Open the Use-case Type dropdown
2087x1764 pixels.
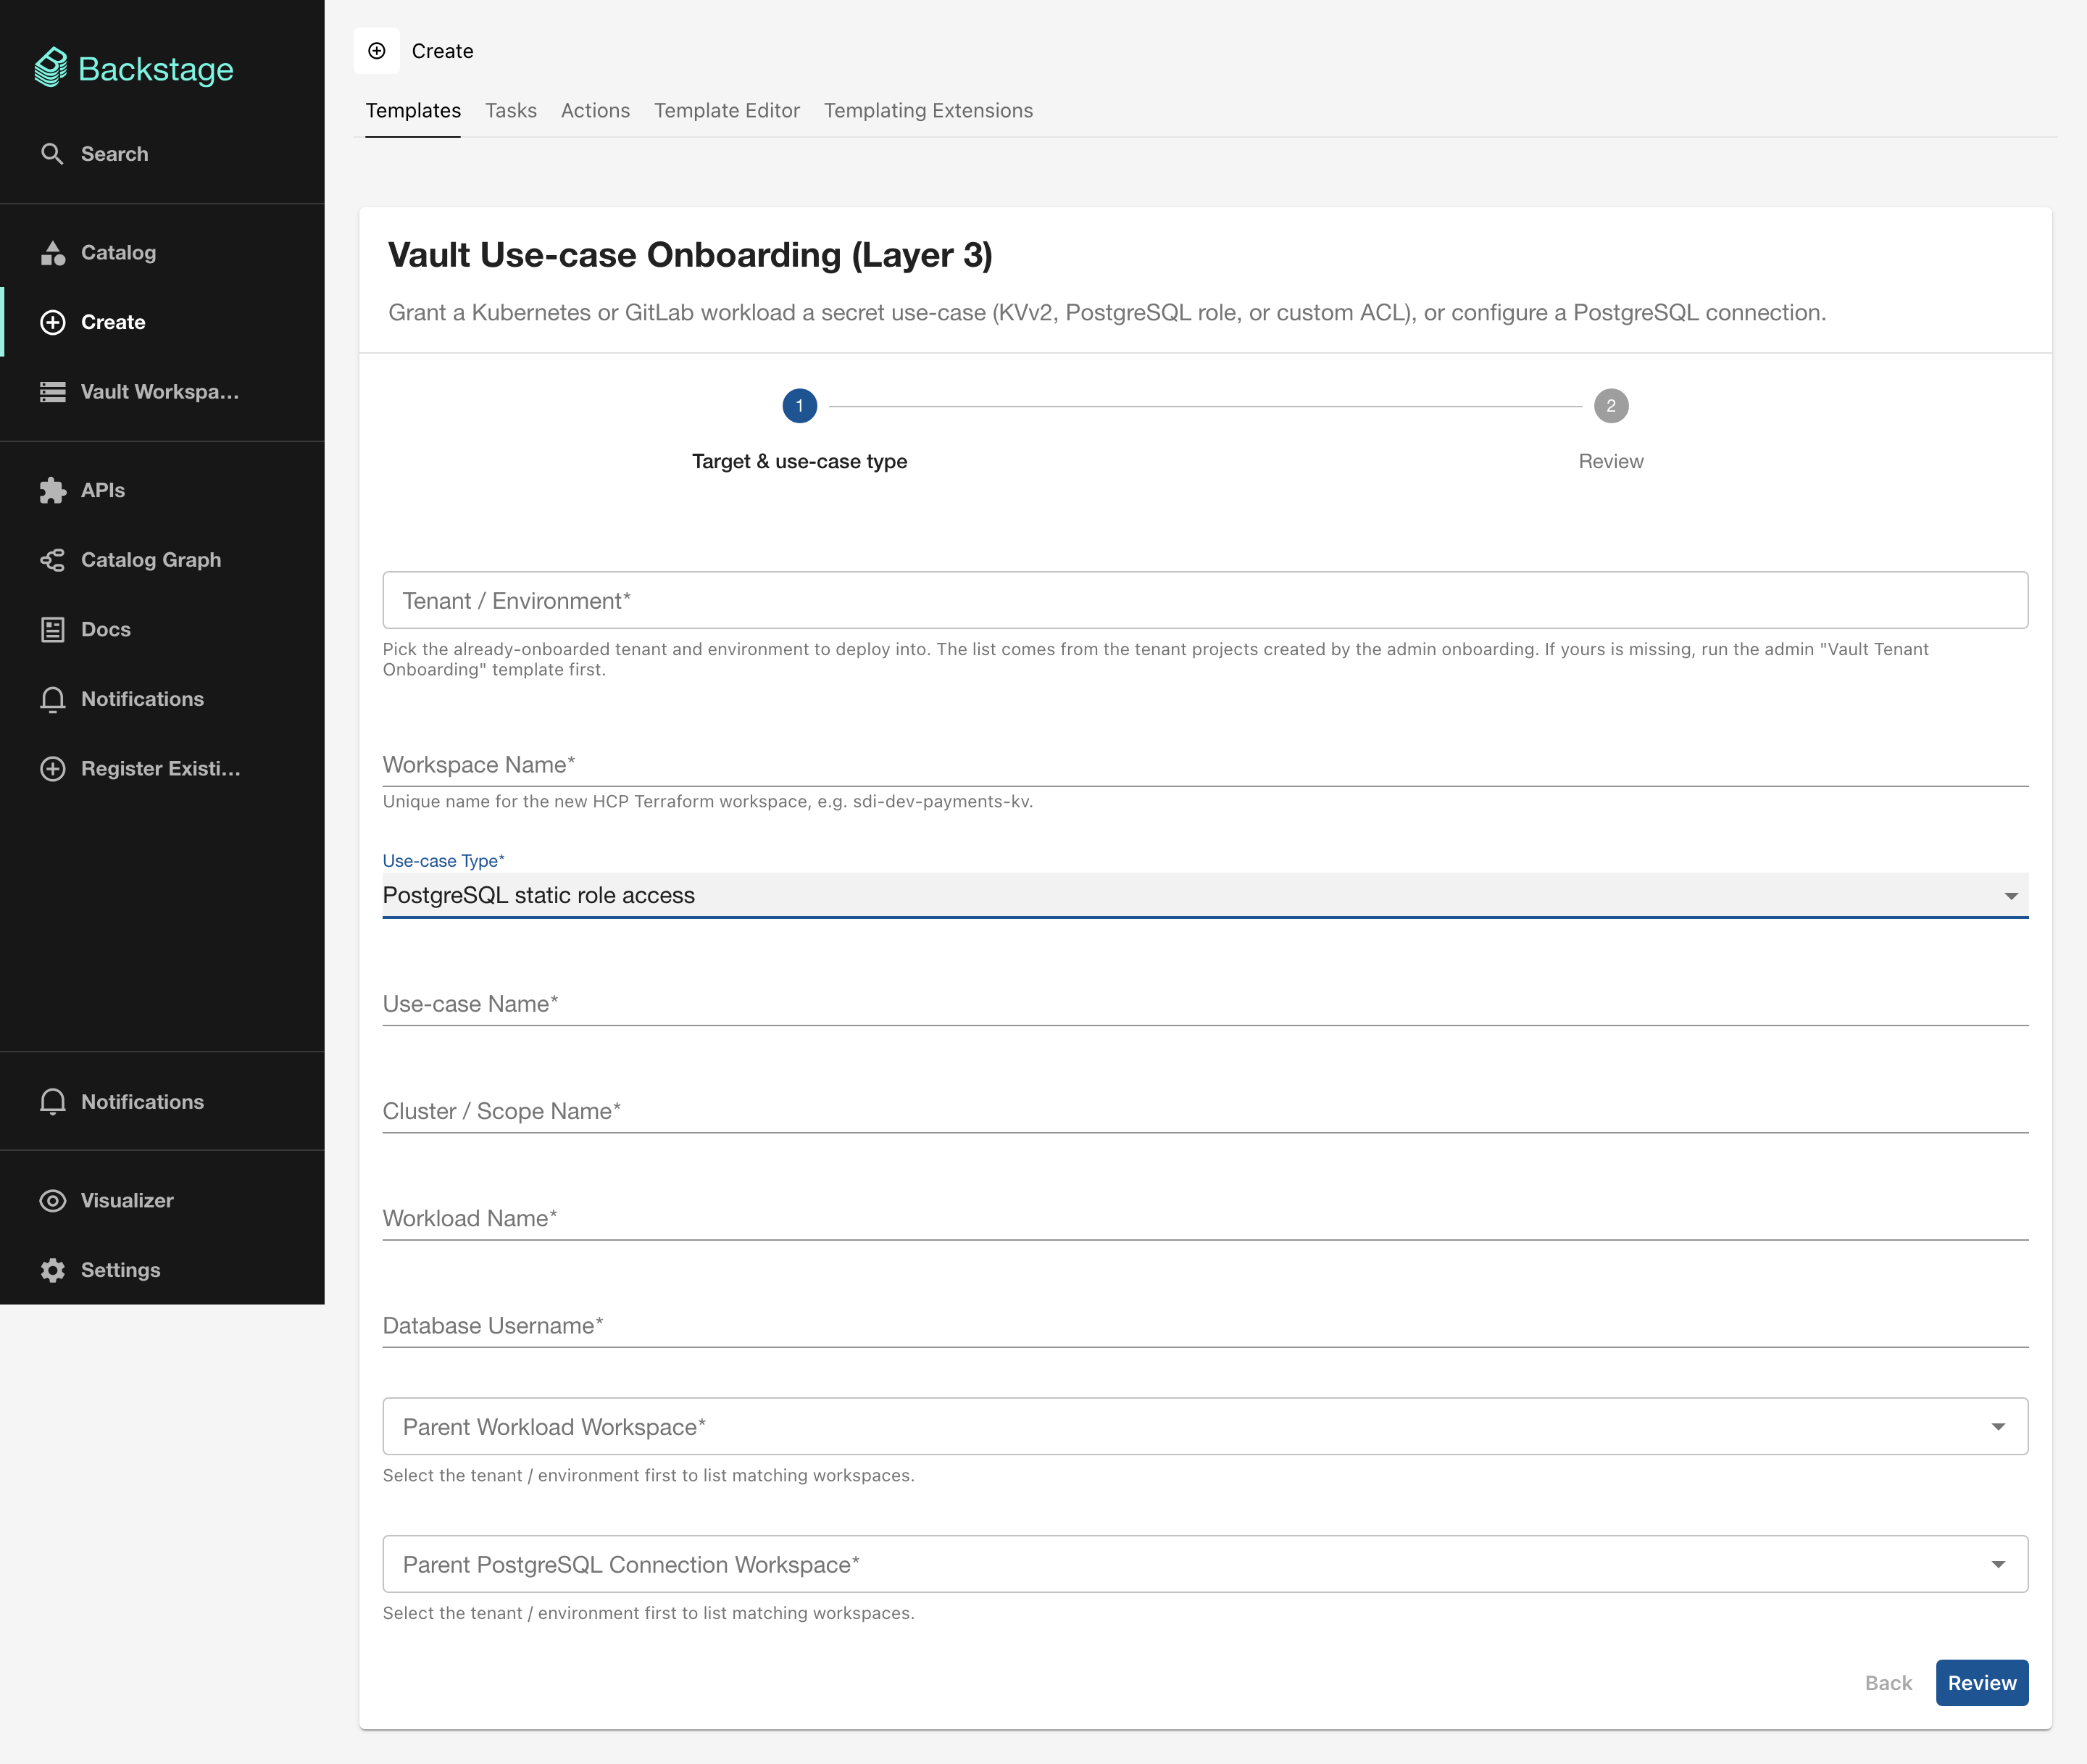1205,895
